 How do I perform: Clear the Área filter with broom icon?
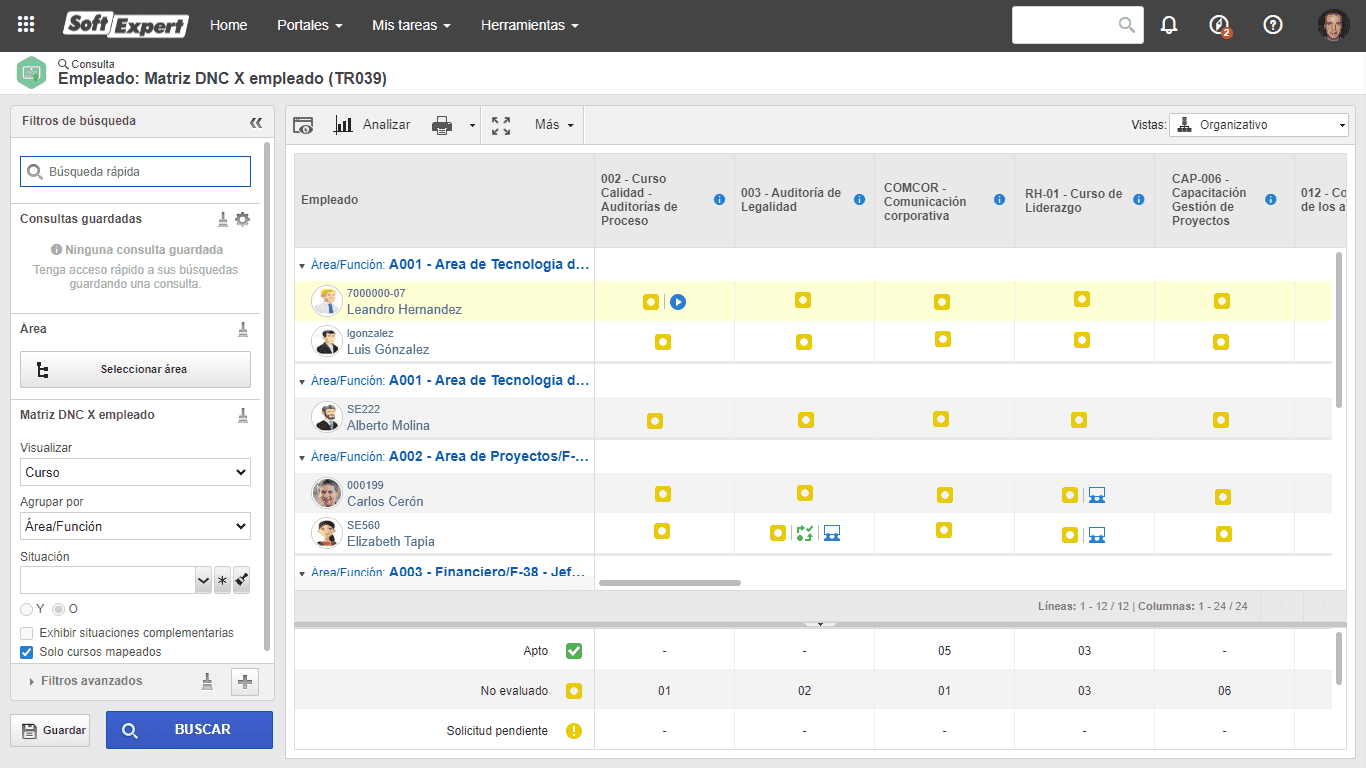[x=243, y=329]
